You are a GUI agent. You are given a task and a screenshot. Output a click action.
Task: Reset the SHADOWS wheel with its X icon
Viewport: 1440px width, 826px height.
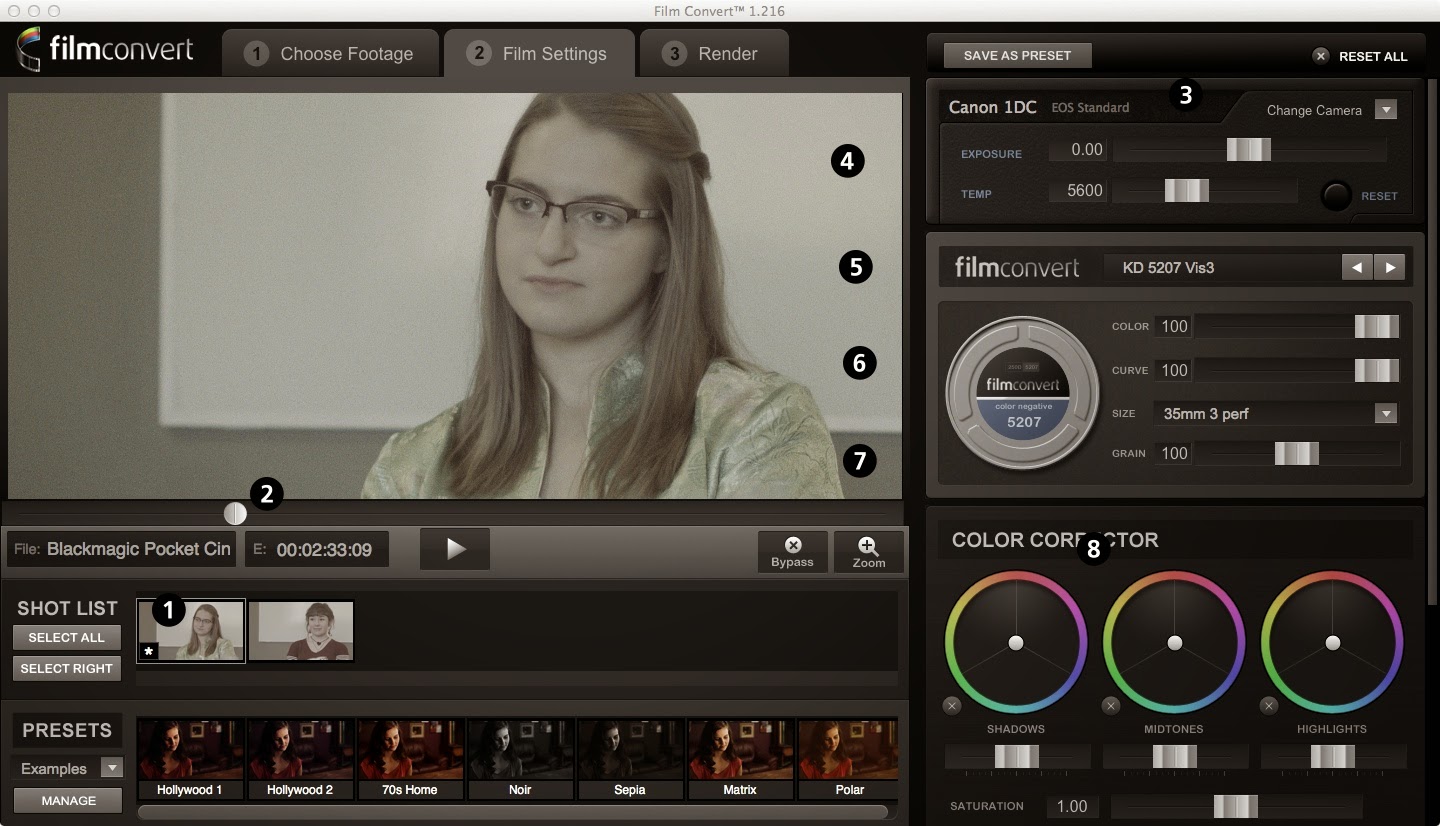[952, 706]
